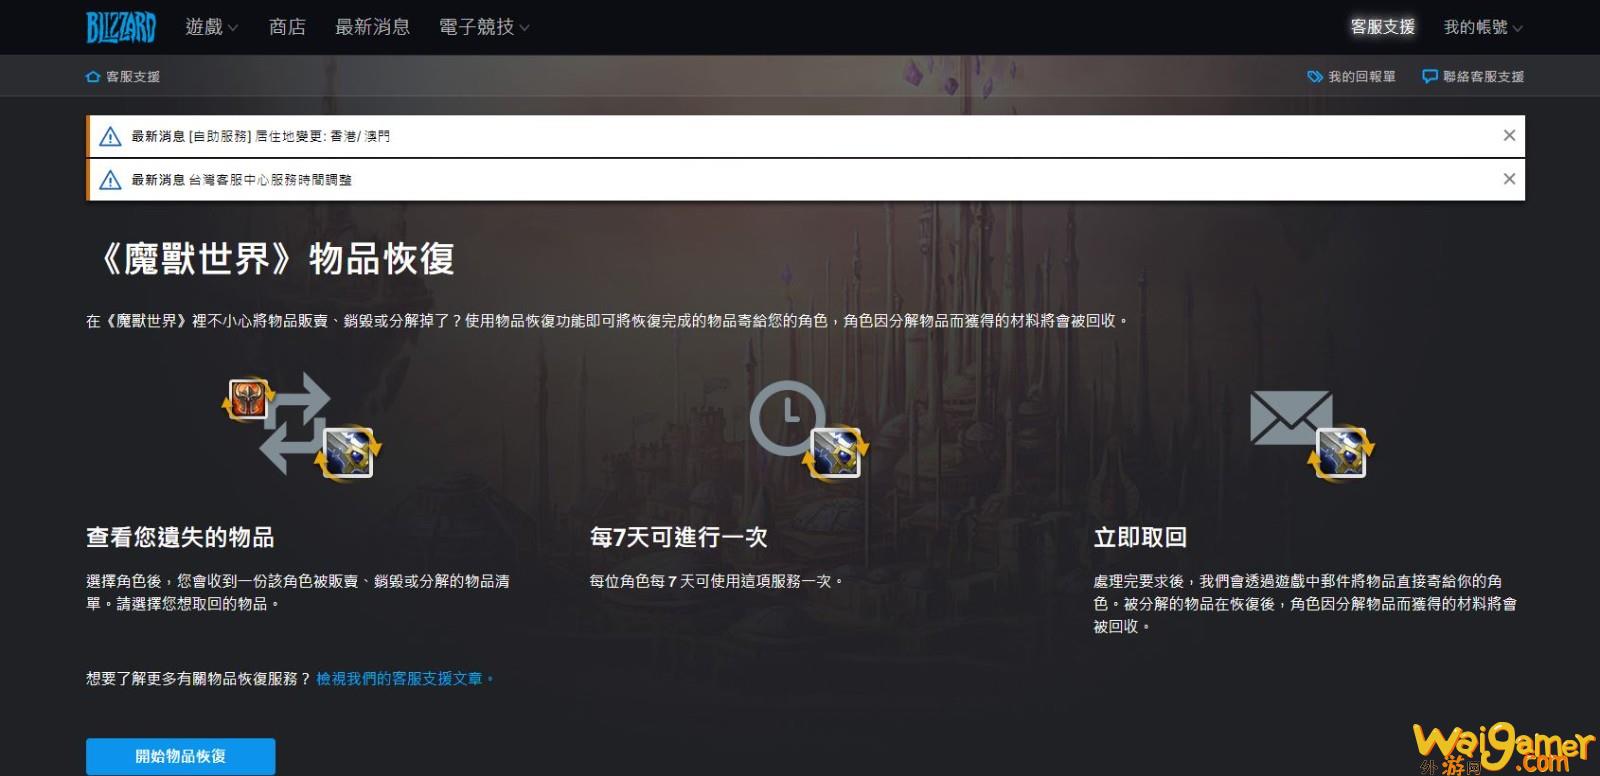This screenshot has width=1600, height=776.
Task: Click the 《魔獸世界》物品恢復 page title
Action: 275,259
